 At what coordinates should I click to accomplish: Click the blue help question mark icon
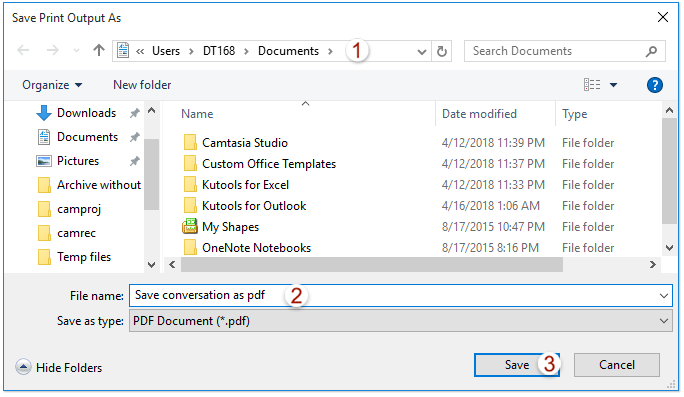[x=655, y=85]
